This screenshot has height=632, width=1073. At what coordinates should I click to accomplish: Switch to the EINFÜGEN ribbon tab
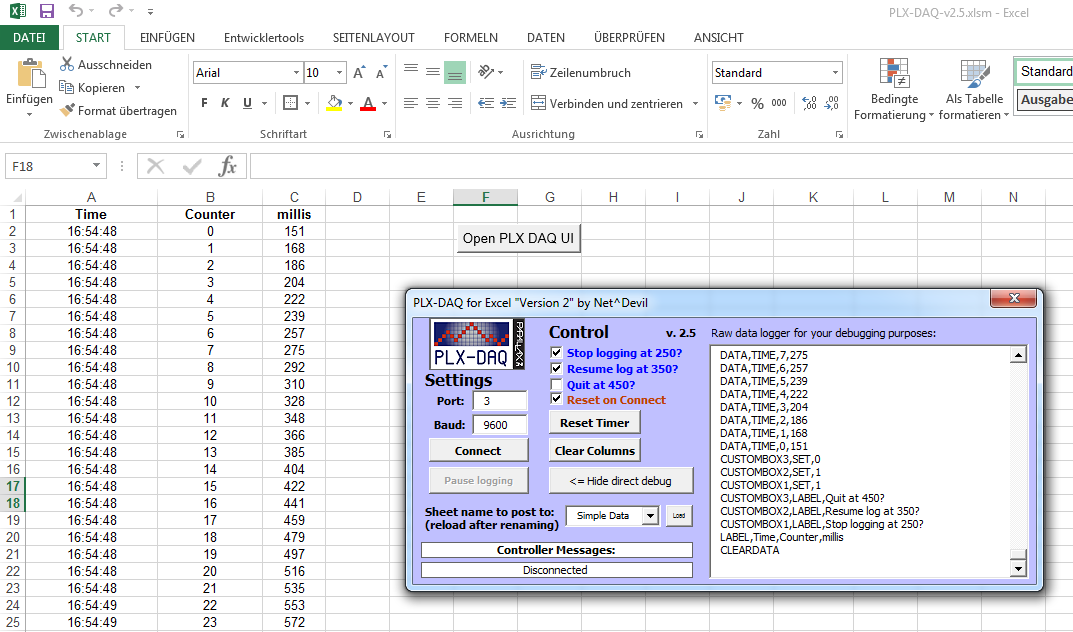[x=167, y=38]
